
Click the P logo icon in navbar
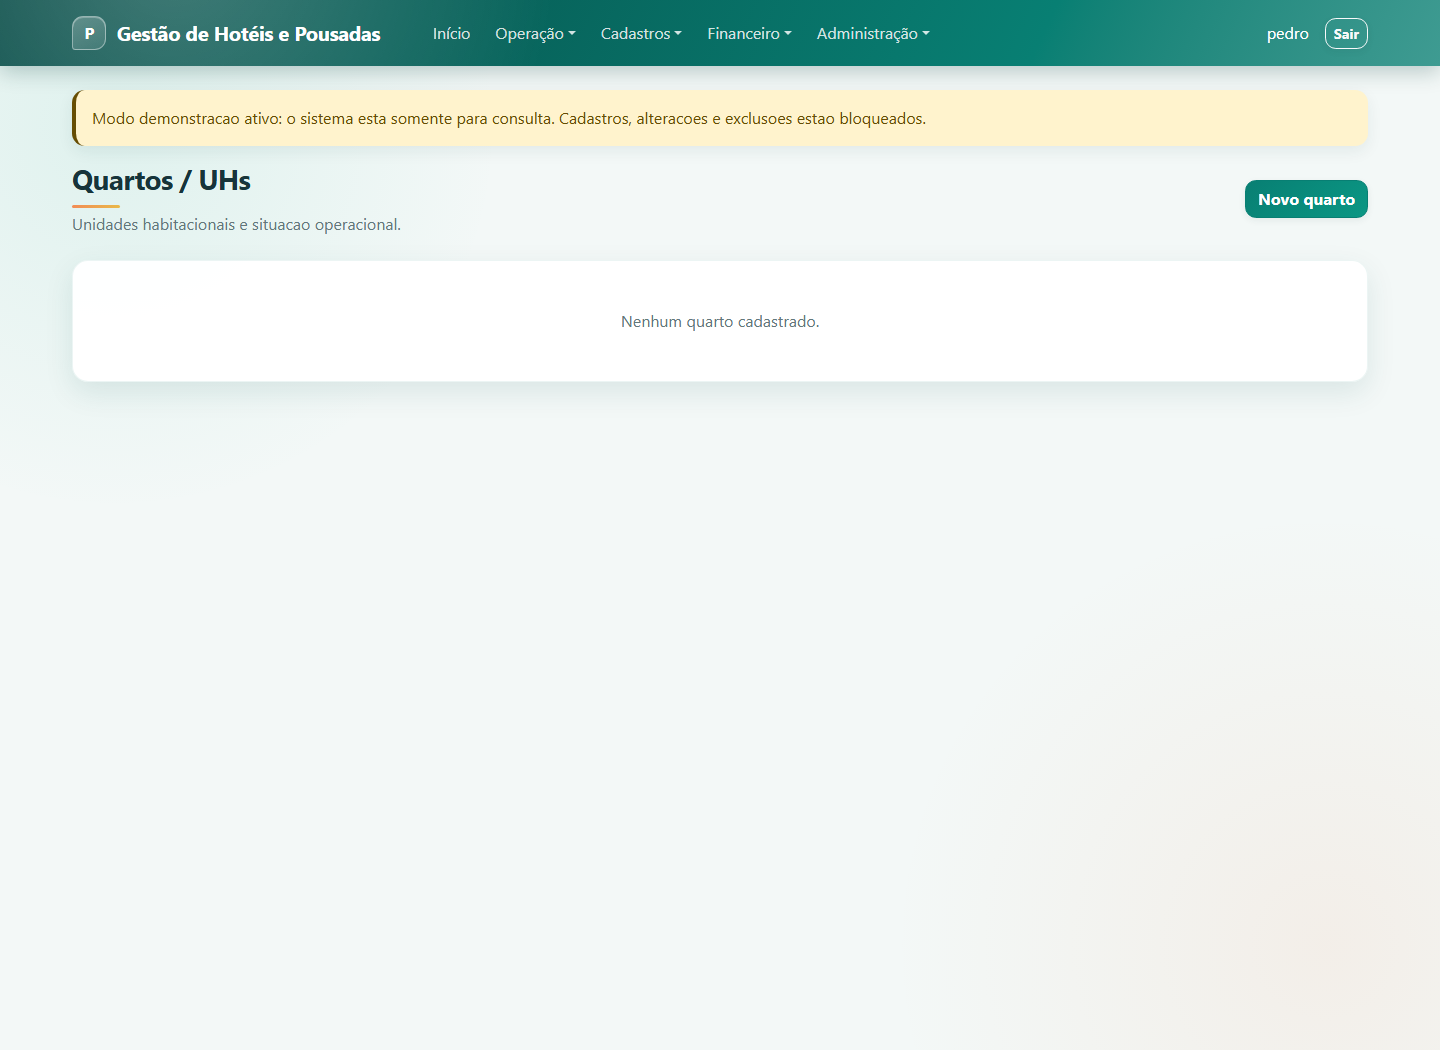click(x=89, y=33)
